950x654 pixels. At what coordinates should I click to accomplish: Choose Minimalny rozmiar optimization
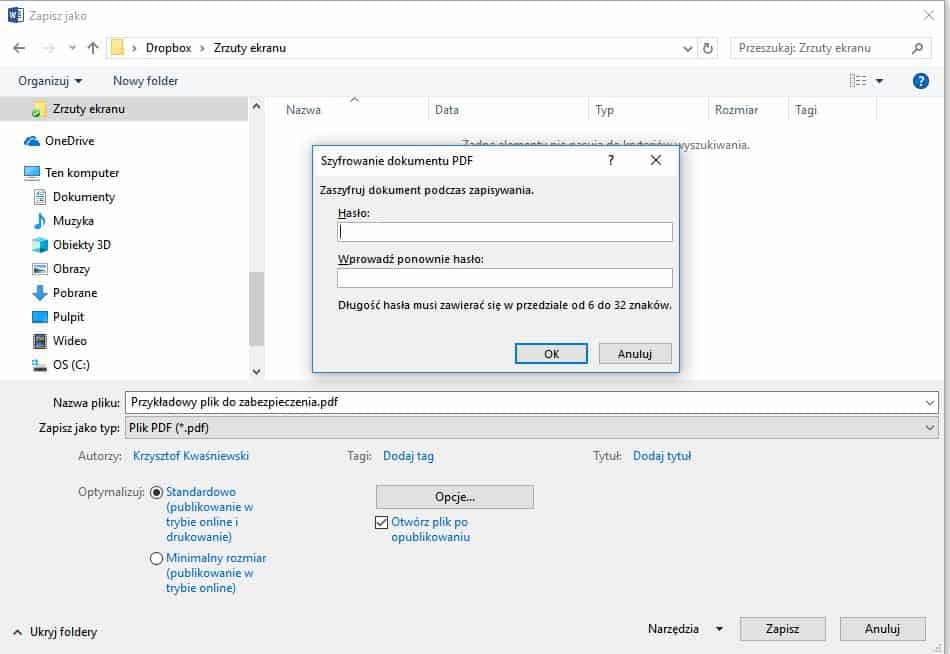(x=156, y=558)
